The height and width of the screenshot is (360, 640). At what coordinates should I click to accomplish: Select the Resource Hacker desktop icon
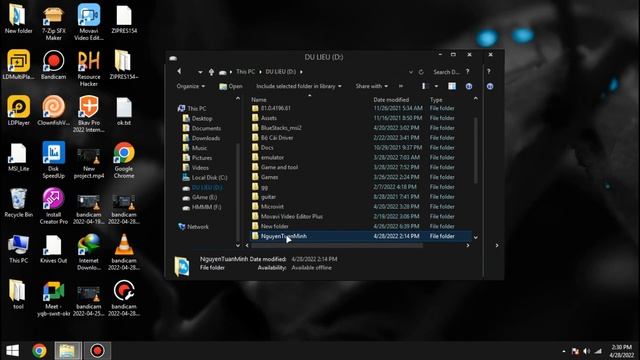[89, 68]
